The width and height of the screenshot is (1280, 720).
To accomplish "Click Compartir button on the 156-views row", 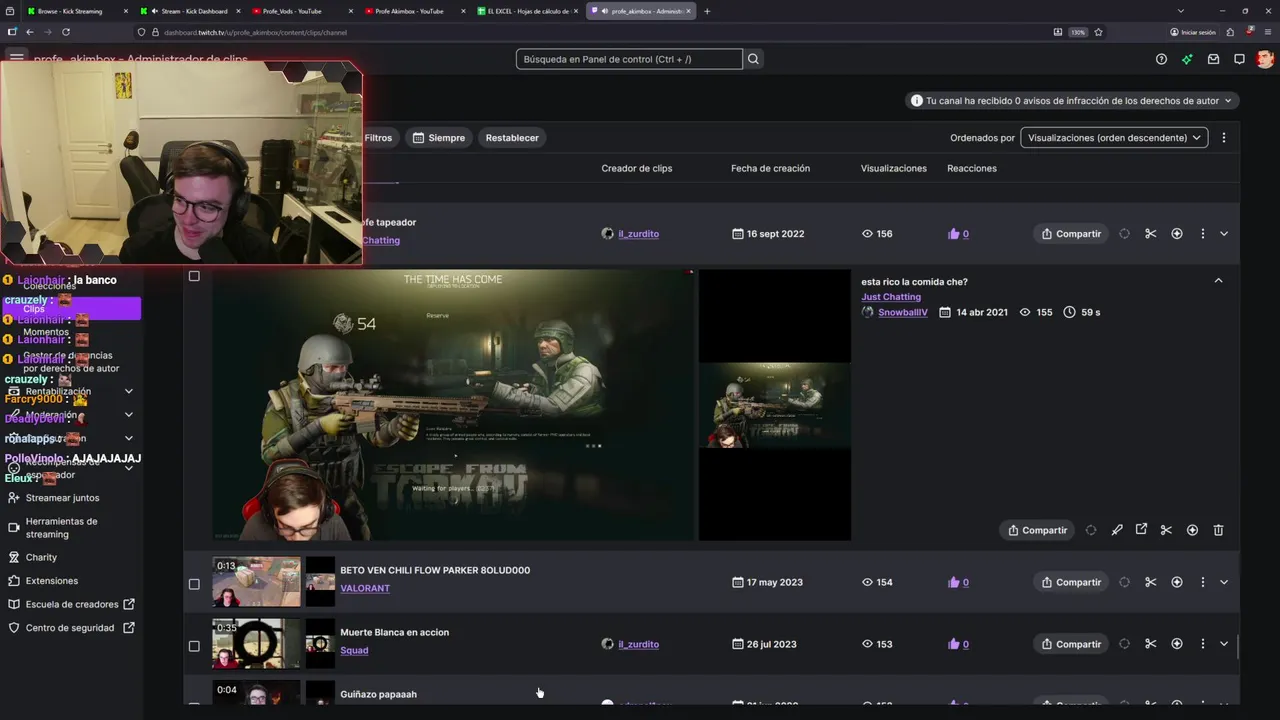I will click(1071, 234).
